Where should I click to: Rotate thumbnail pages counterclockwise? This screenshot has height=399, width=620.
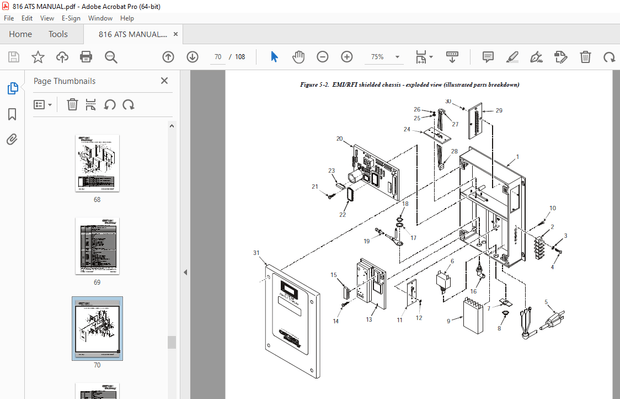[x=110, y=105]
